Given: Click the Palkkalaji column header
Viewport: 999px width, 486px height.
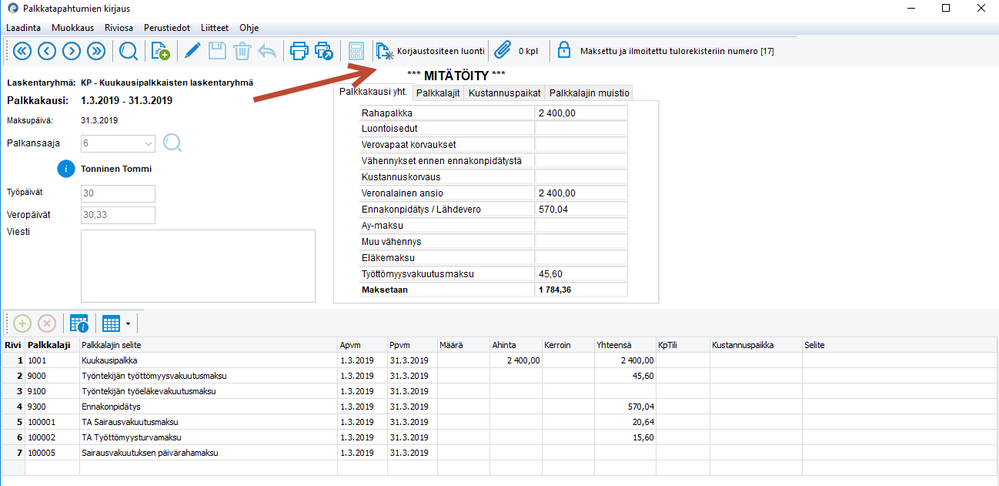Looking at the screenshot, I should pyautogui.click(x=52, y=345).
